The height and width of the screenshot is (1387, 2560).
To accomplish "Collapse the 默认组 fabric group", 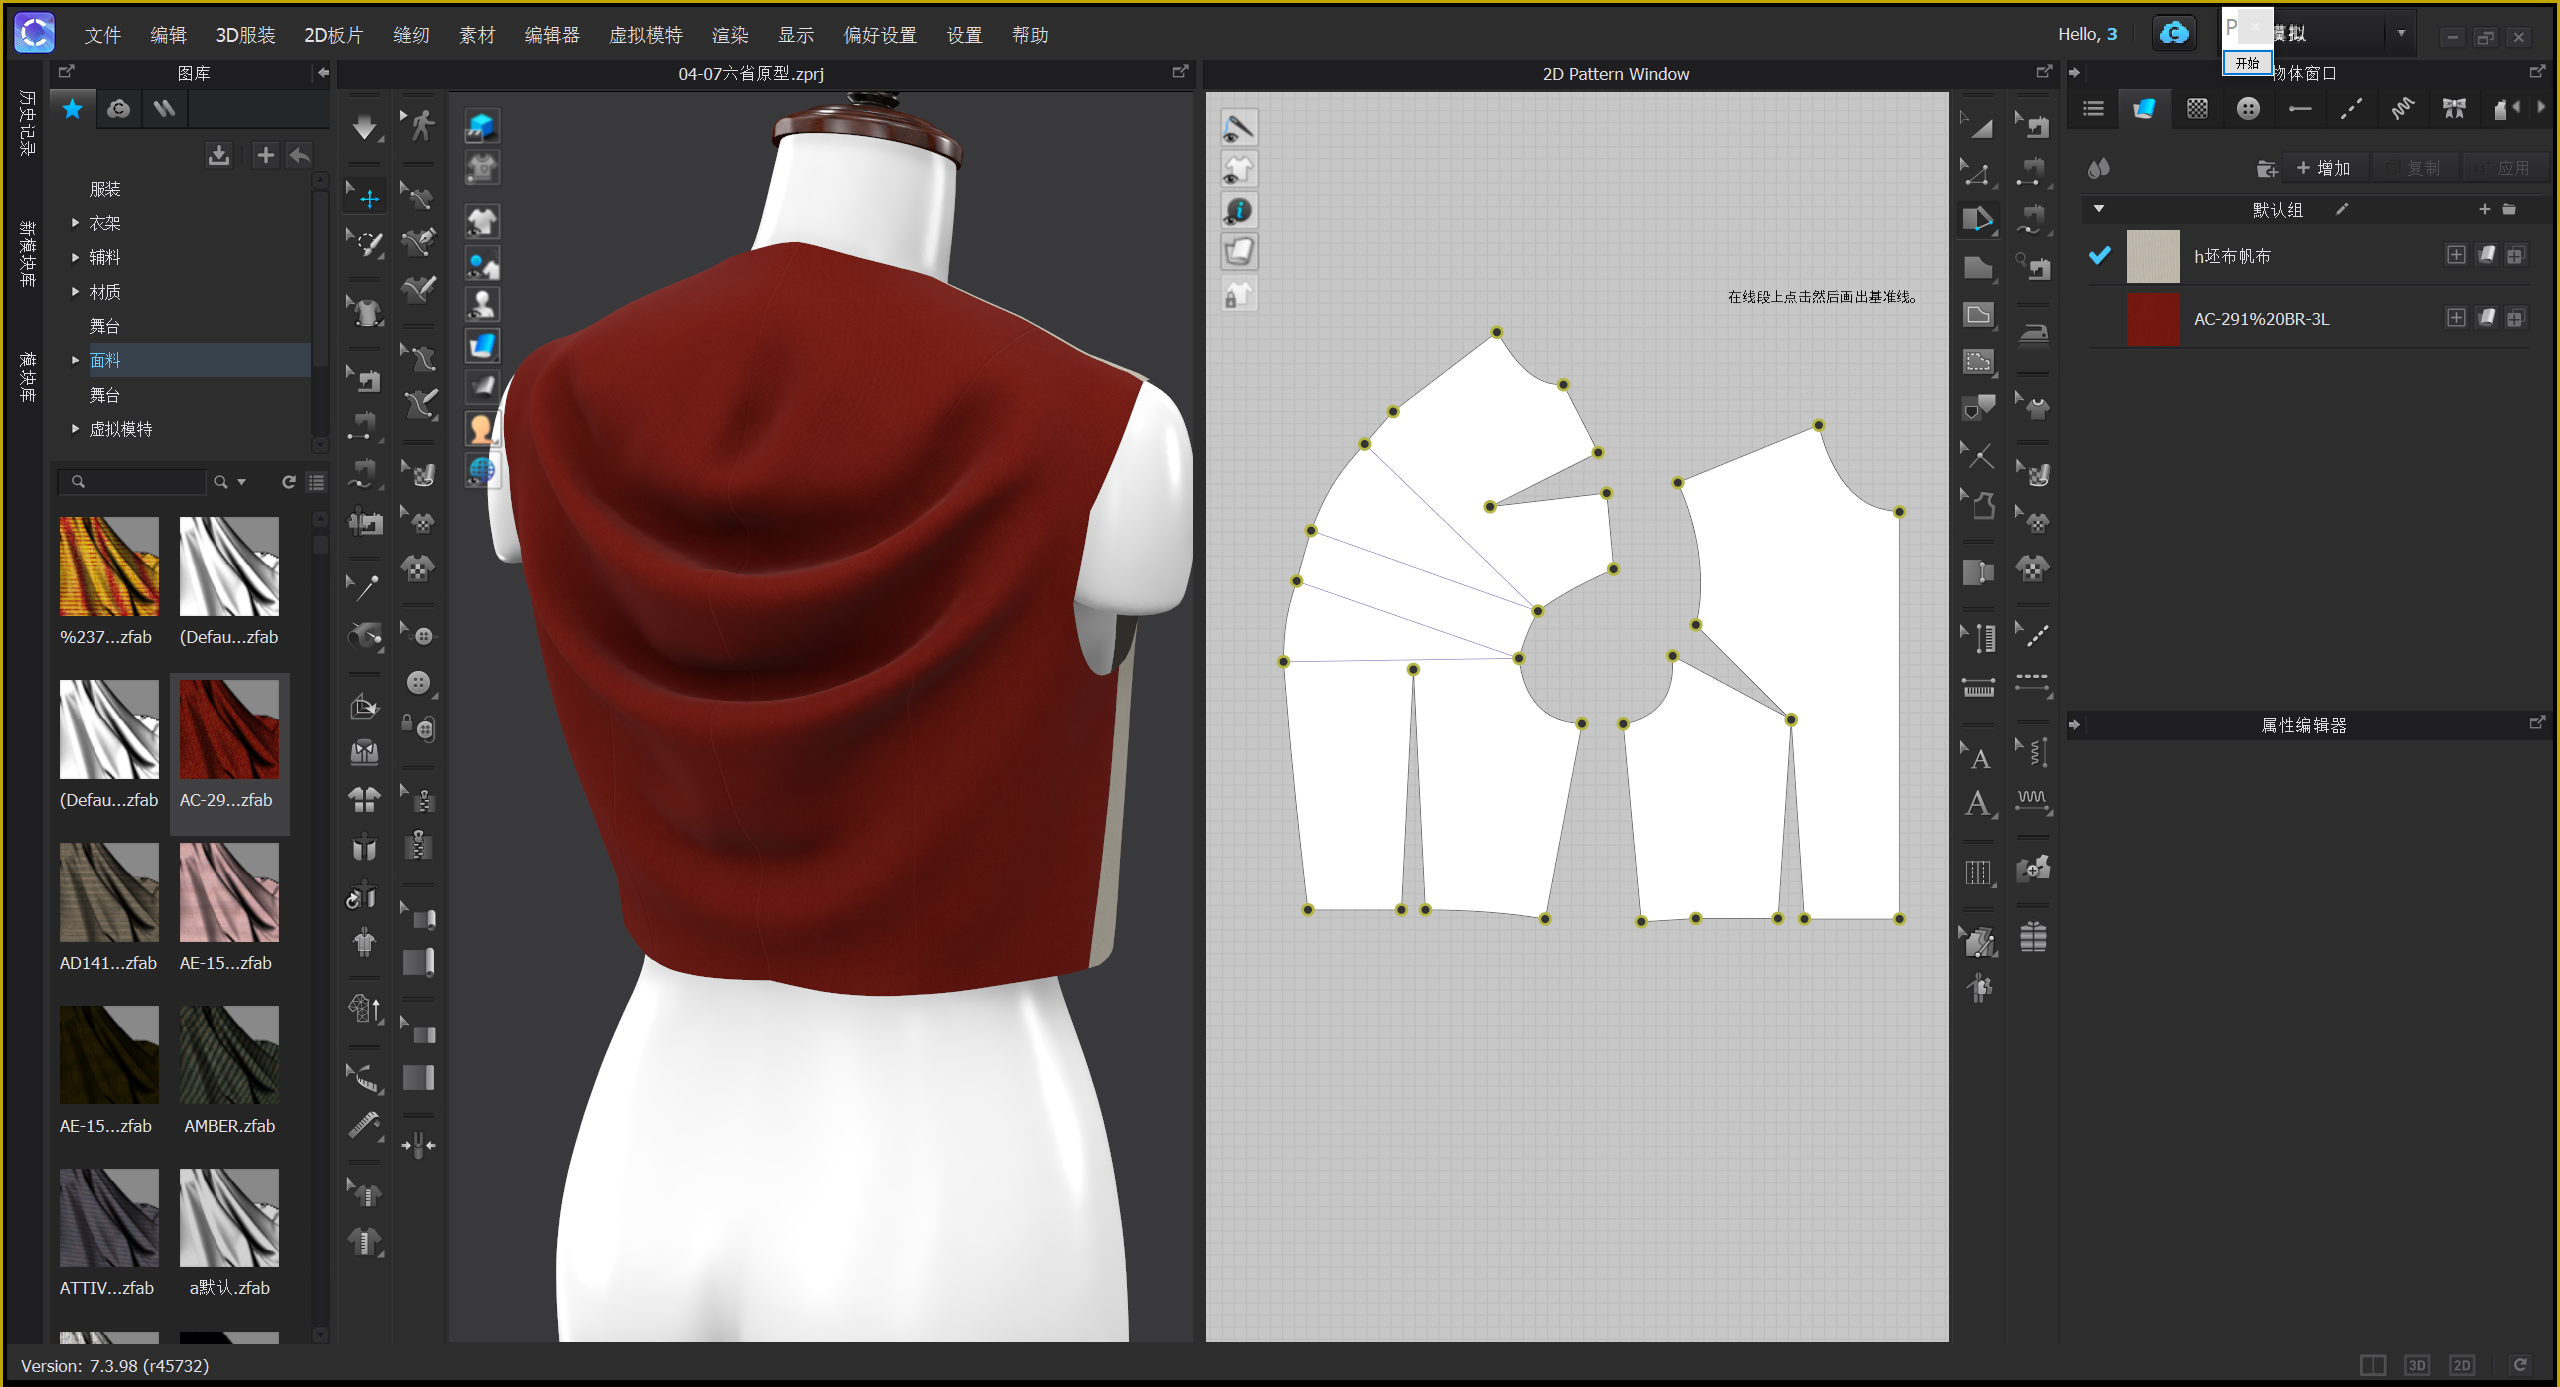I will point(2099,209).
